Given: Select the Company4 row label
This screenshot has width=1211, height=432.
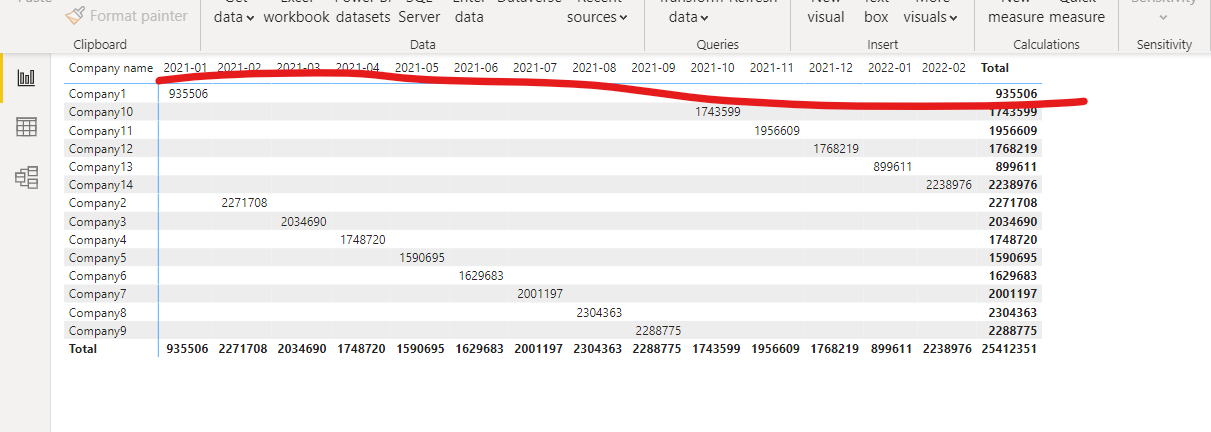Looking at the screenshot, I should pyautogui.click(x=97, y=239).
